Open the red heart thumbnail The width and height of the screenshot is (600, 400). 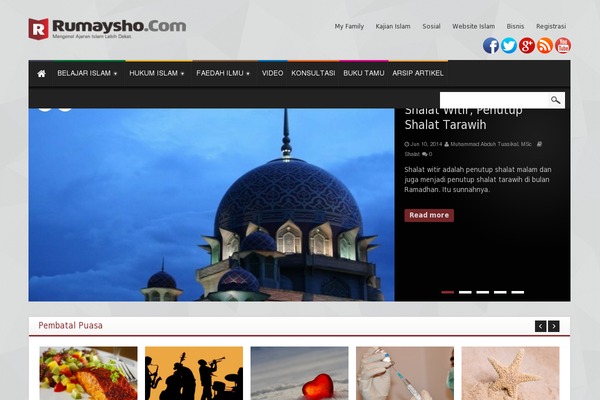coord(300,373)
